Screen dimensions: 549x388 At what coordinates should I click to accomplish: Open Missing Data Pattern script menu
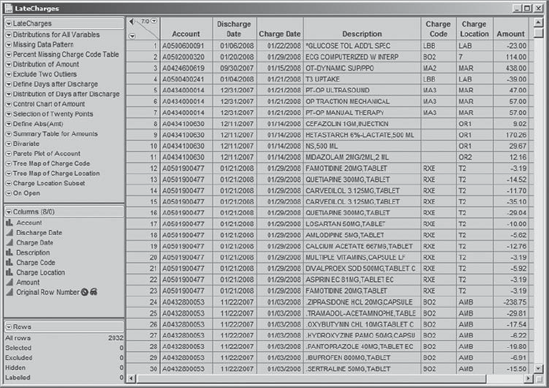pos(9,45)
